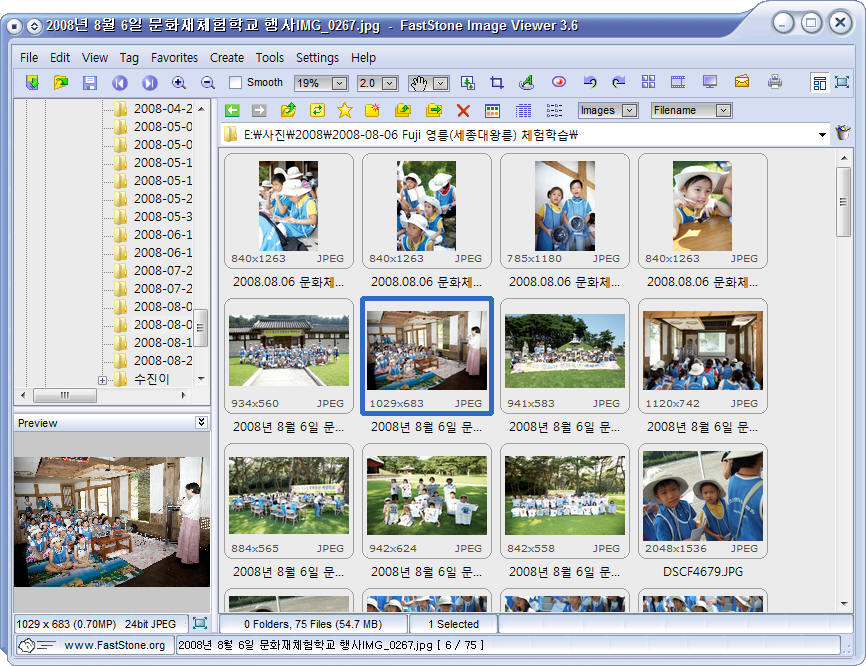Select the DSCF4679.JPG thumbnail
866x666 pixels.
(x=703, y=501)
